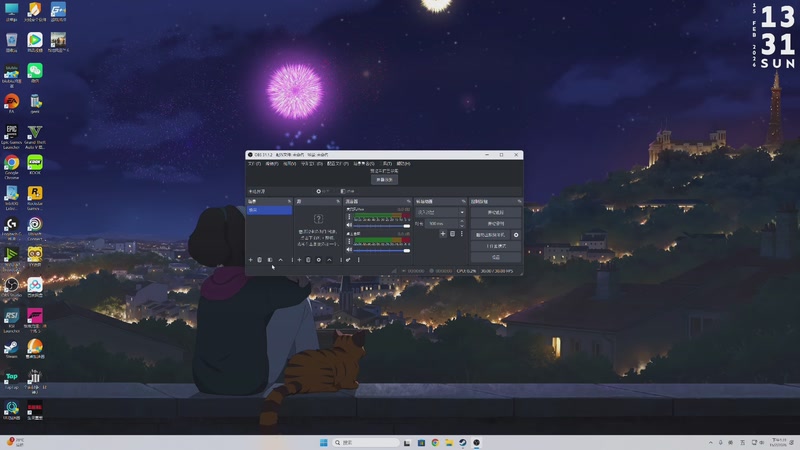
Task: Mute the Desktop Audio channel speaker icon
Action: [349, 249]
